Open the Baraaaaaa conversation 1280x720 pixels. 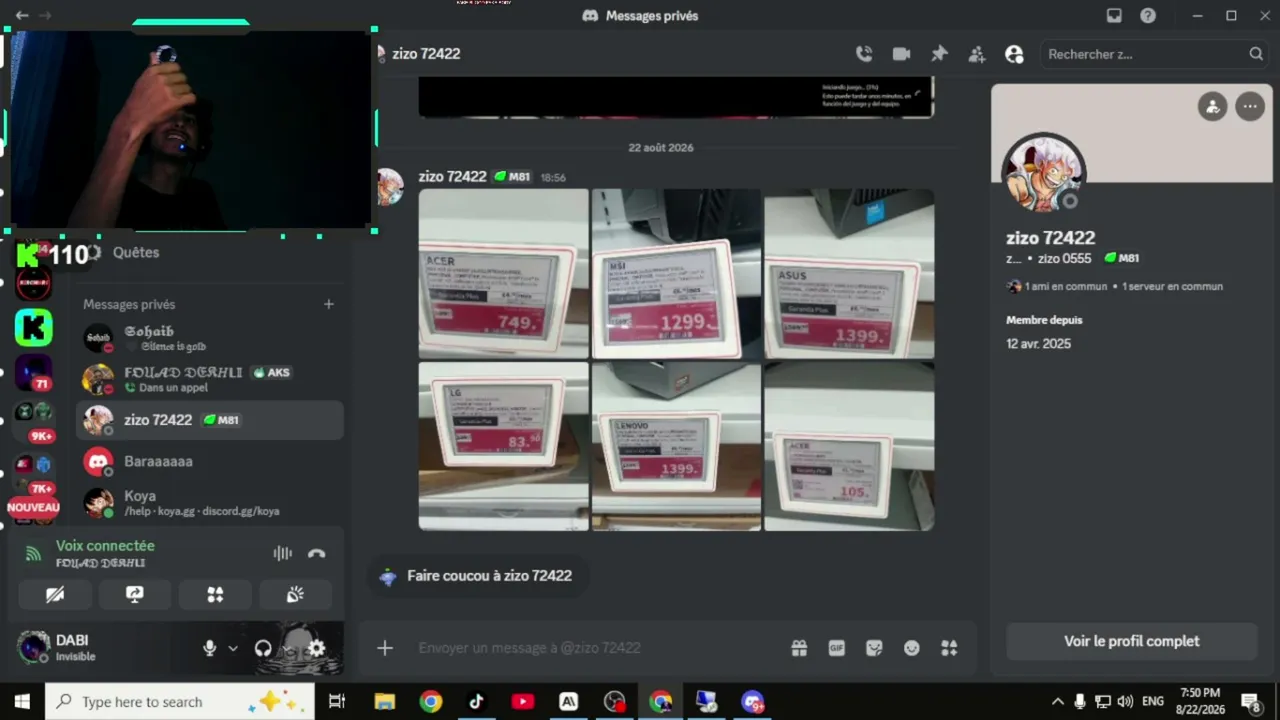click(210, 461)
